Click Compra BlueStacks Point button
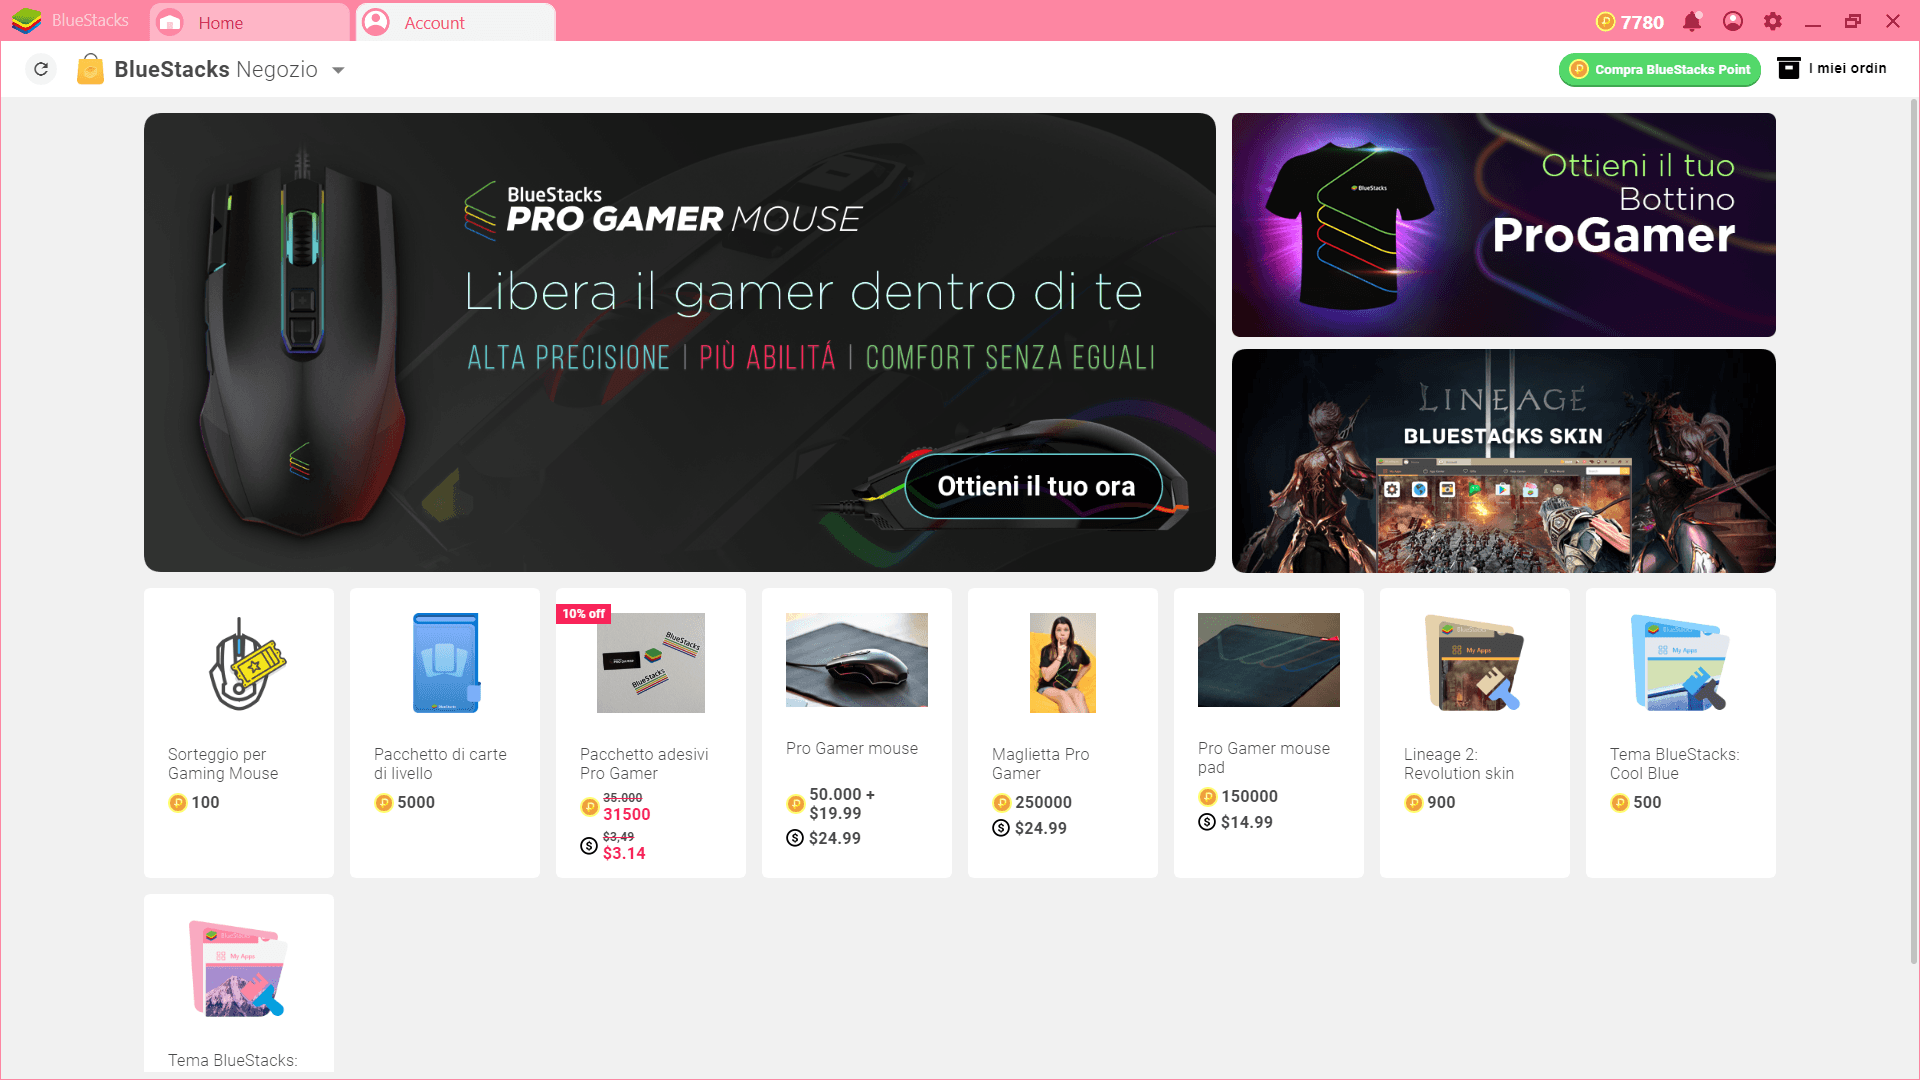 click(x=1660, y=69)
